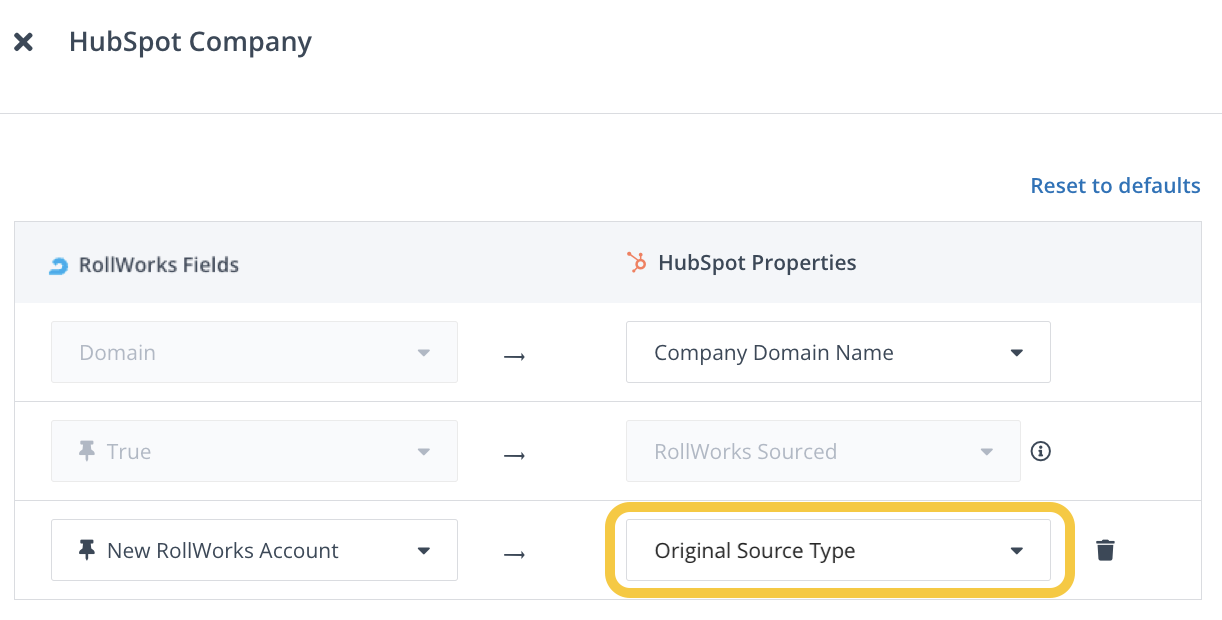Click the RollWorks Fields column header
This screenshot has width=1222, height=620.
pyautogui.click(x=158, y=265)
